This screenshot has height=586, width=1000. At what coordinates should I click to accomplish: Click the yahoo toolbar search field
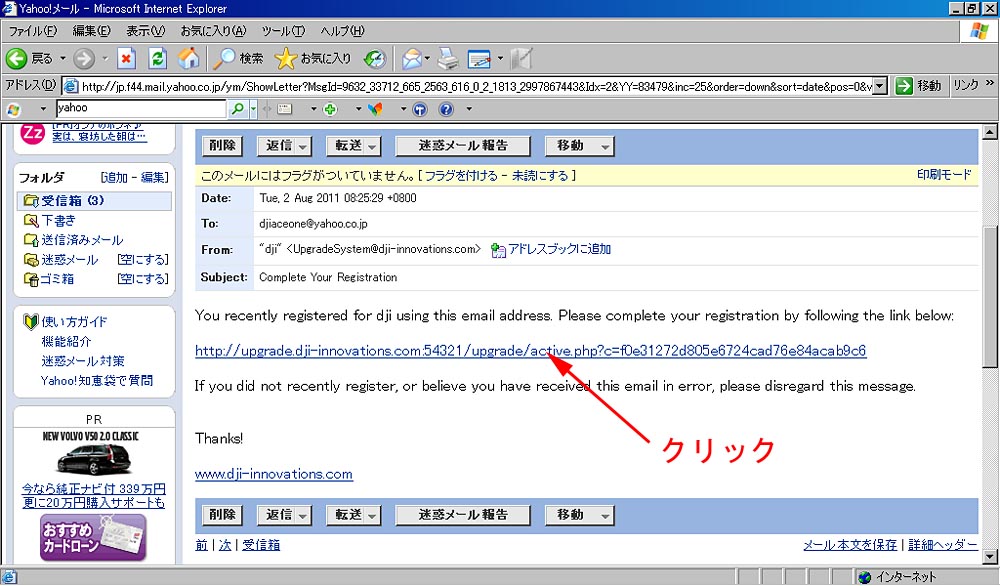pos(140,108)
